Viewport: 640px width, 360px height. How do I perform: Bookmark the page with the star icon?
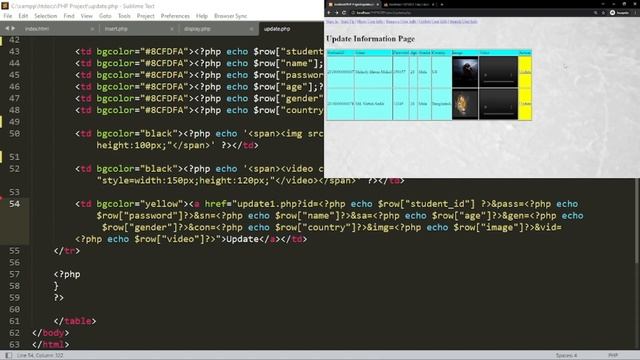click(603, 13)
